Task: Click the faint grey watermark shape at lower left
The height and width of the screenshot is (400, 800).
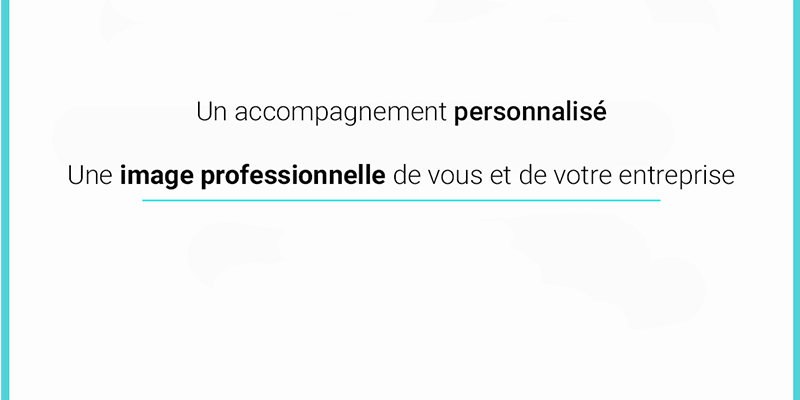Action: [x=235, y=253]
